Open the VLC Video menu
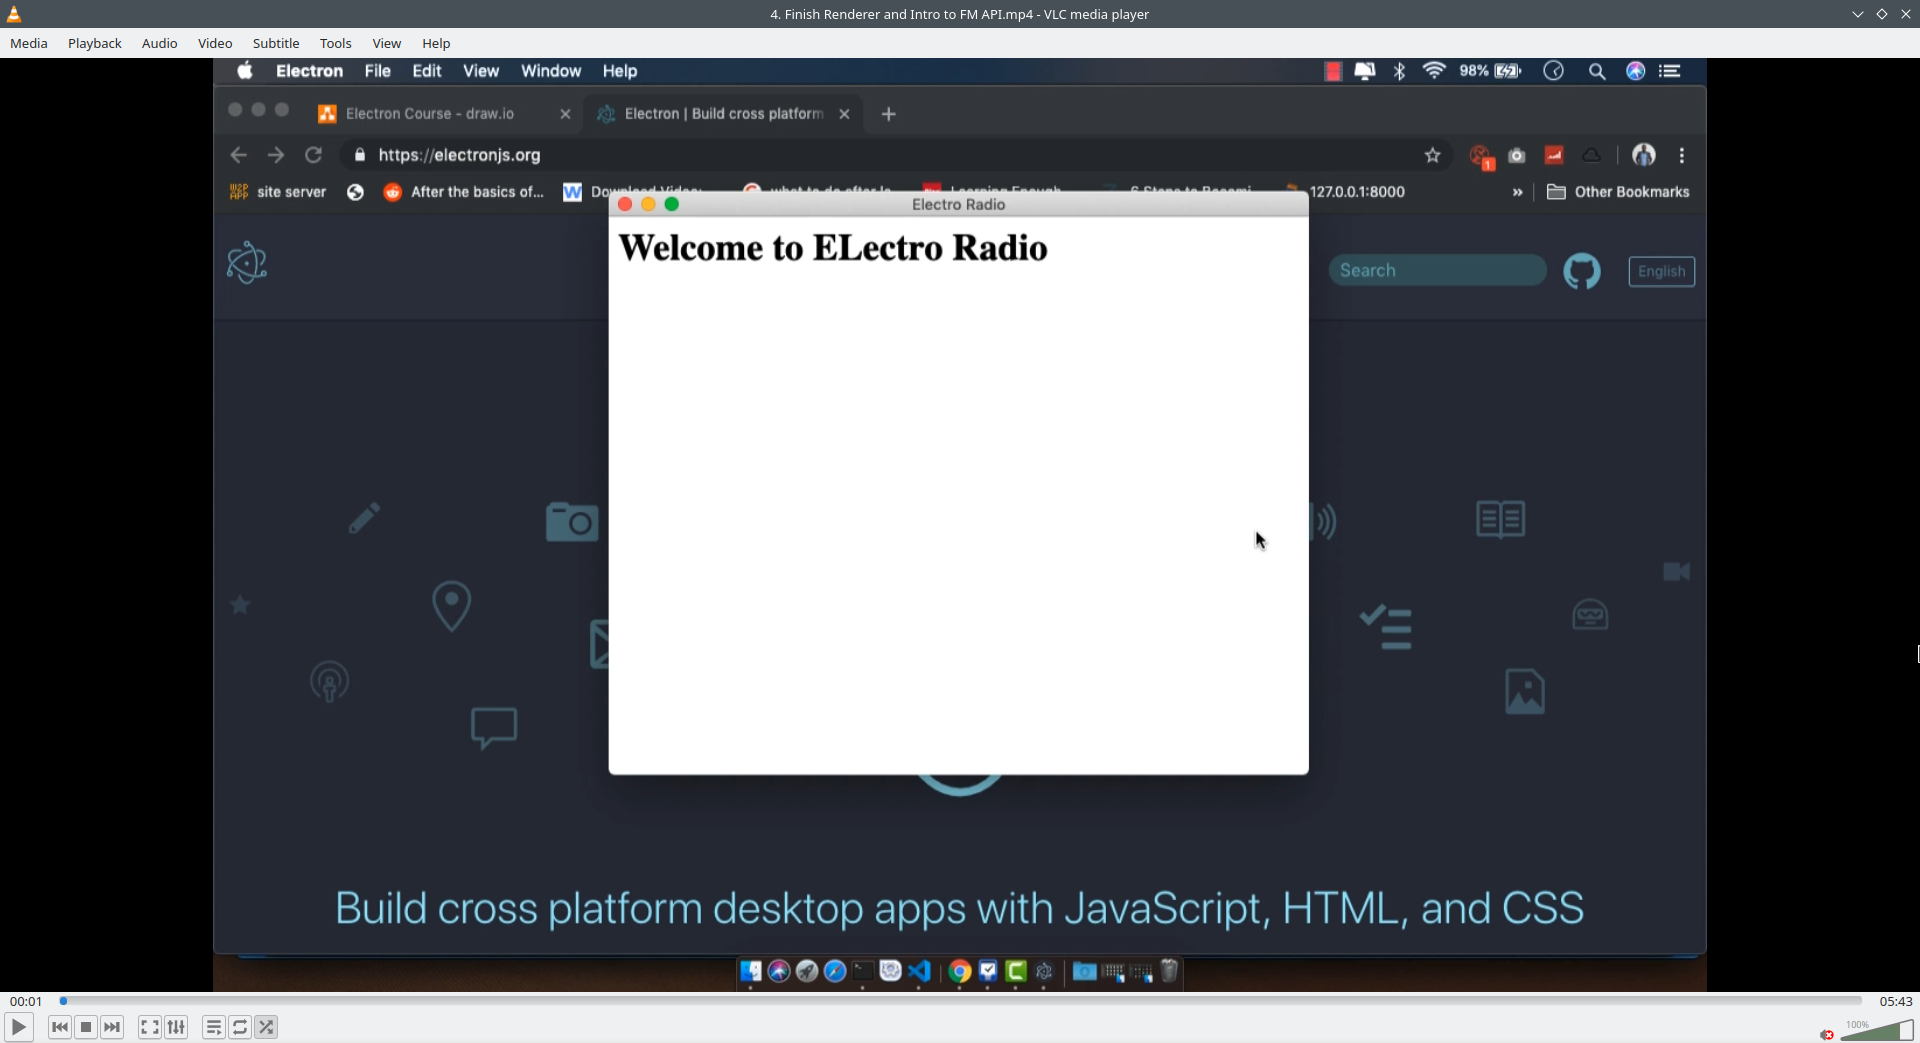The image size is (1920, 1043). click(x=215, y=43)
